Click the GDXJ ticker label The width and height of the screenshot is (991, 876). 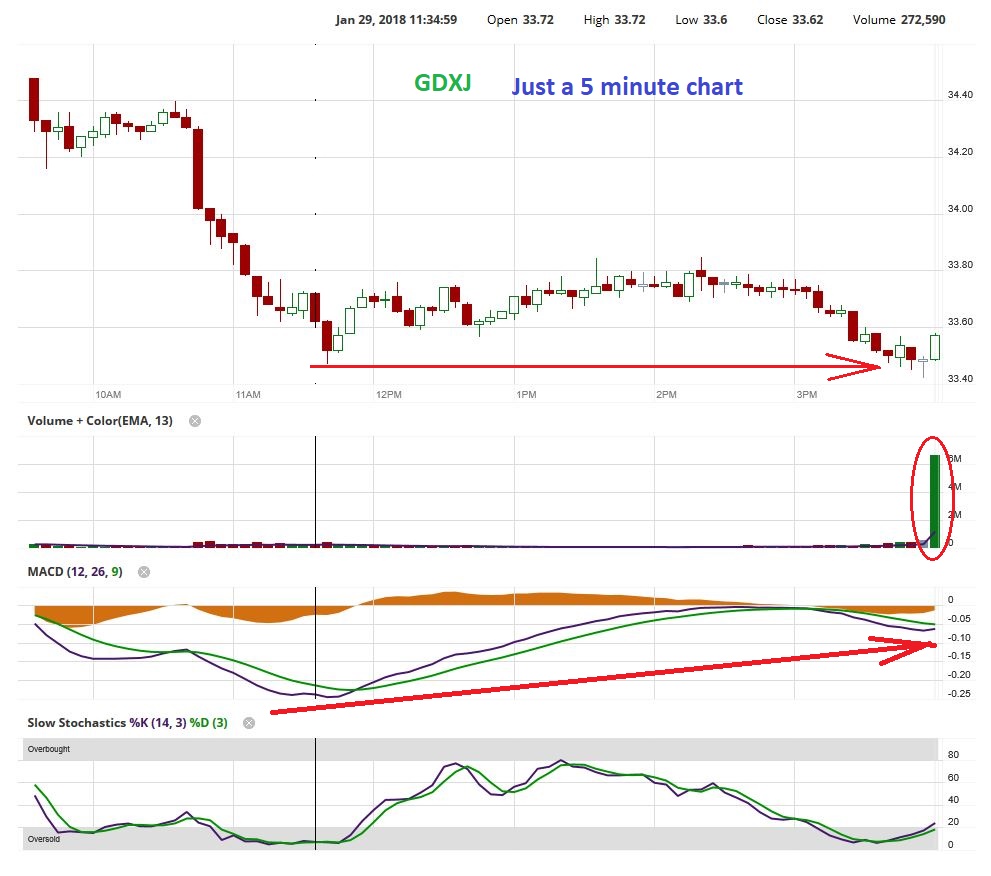(442, 83)
